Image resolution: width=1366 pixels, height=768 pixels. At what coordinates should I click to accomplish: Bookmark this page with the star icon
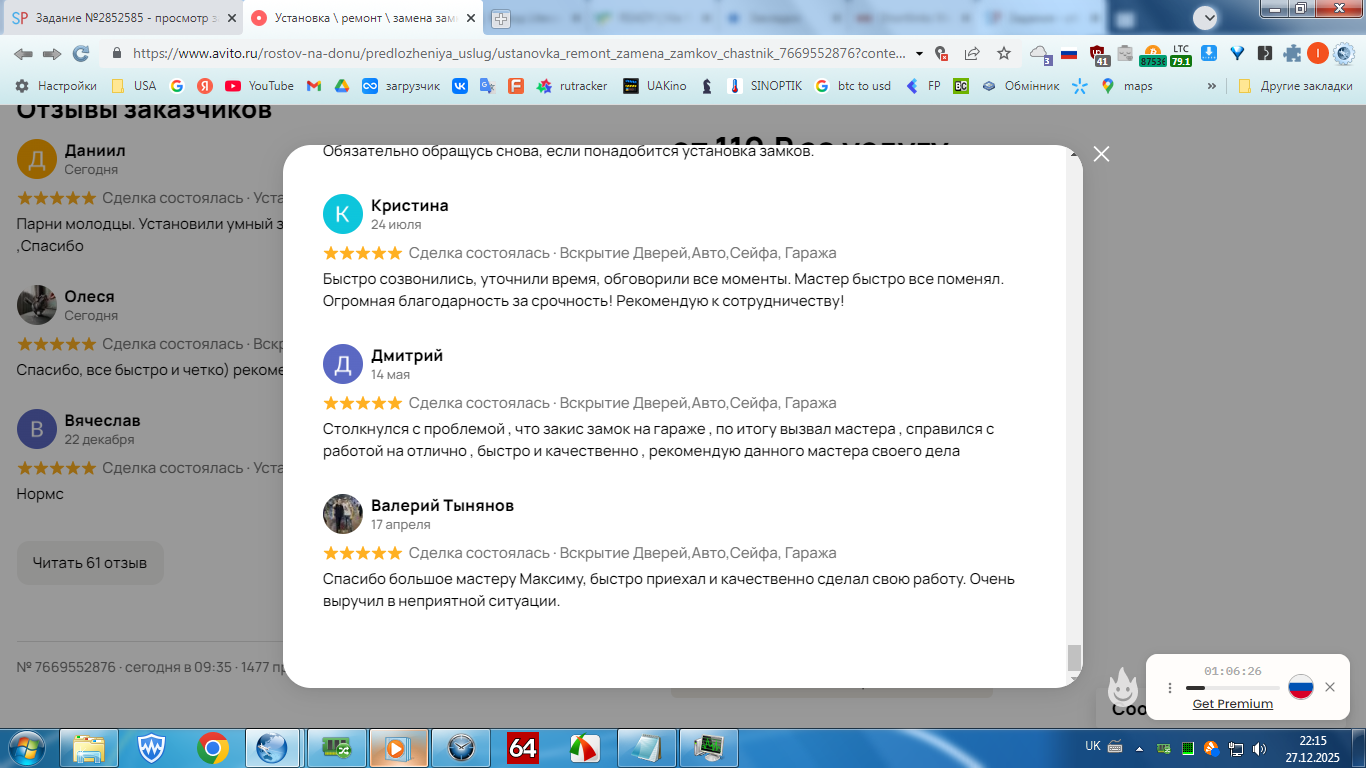tap(1004, 53)
